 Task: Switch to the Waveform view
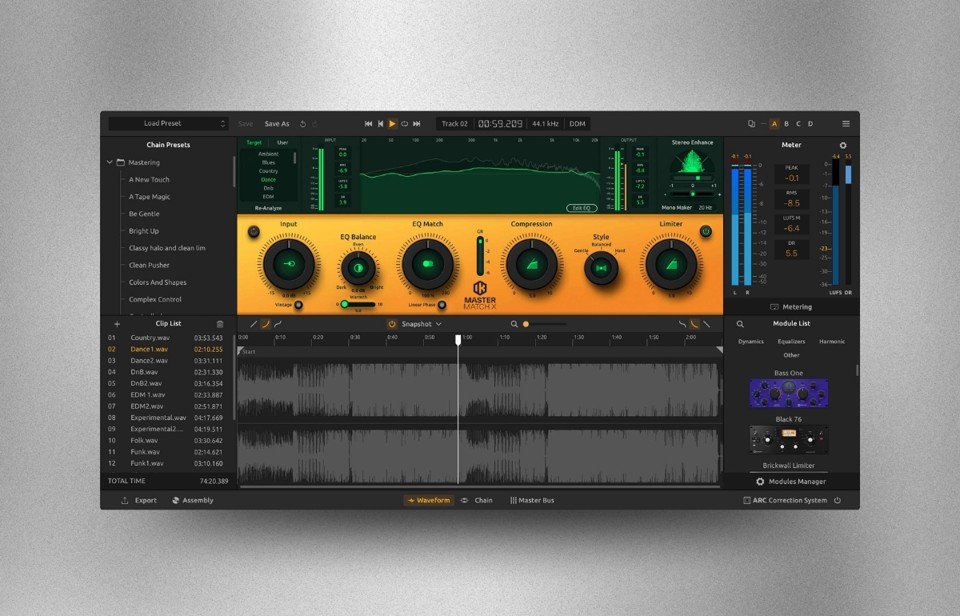tap(429, 500)
